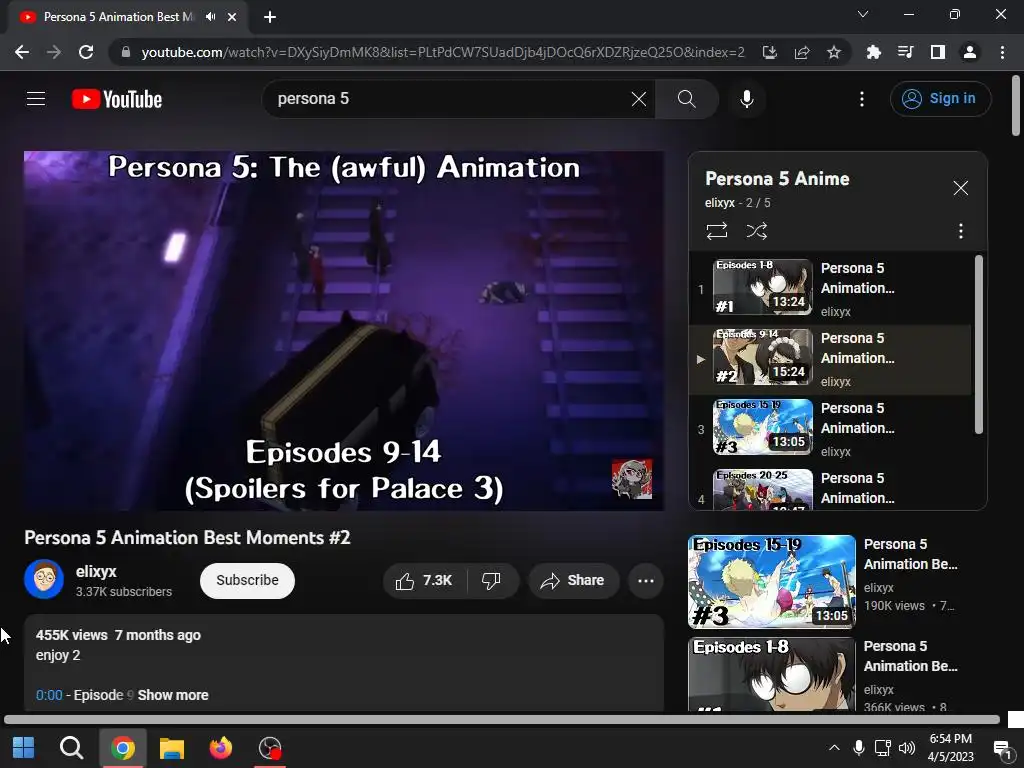Open the tab search chevron

click(x=863, y=14)
